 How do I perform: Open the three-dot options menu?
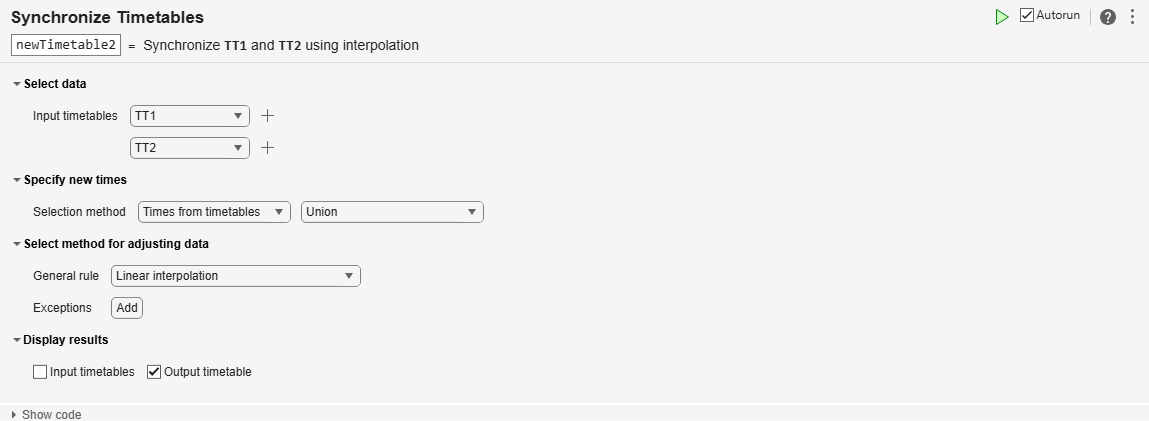(x=1133, y=17)
